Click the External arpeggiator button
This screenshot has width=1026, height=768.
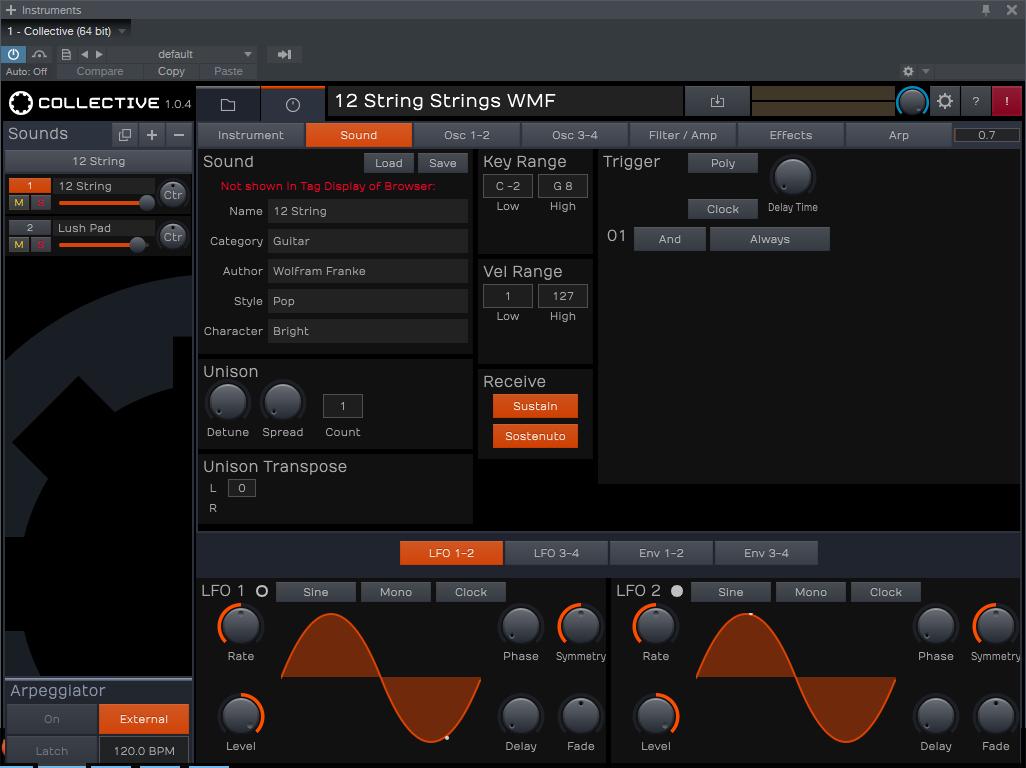pyautogui.click(x=144, y=719)
